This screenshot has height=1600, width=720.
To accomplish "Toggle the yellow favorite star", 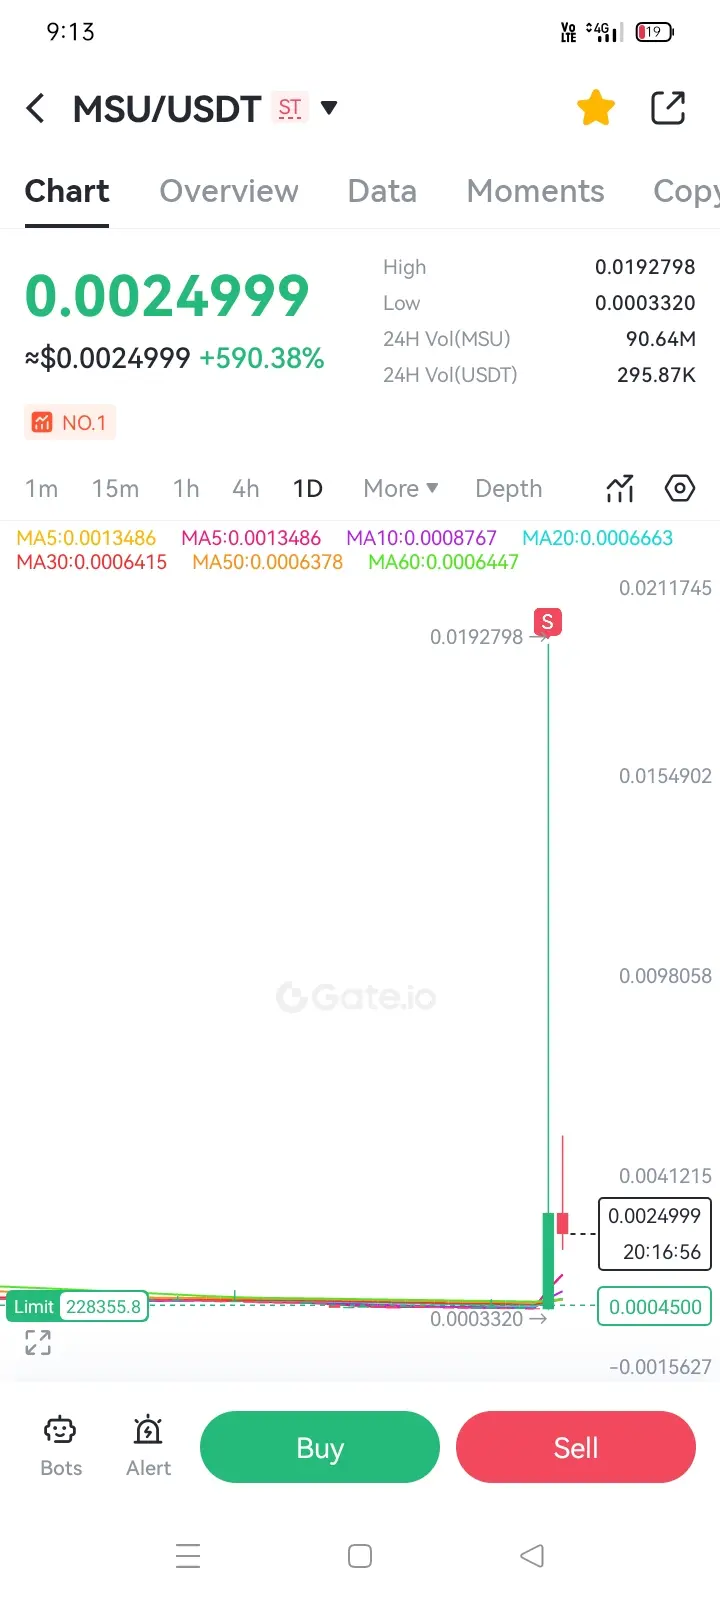I will tap(596, 108).
